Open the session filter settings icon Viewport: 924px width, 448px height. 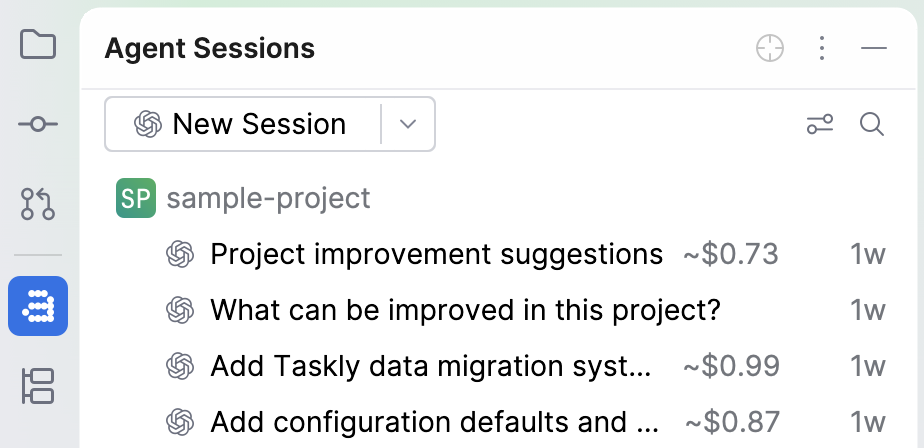click(820, 124)
